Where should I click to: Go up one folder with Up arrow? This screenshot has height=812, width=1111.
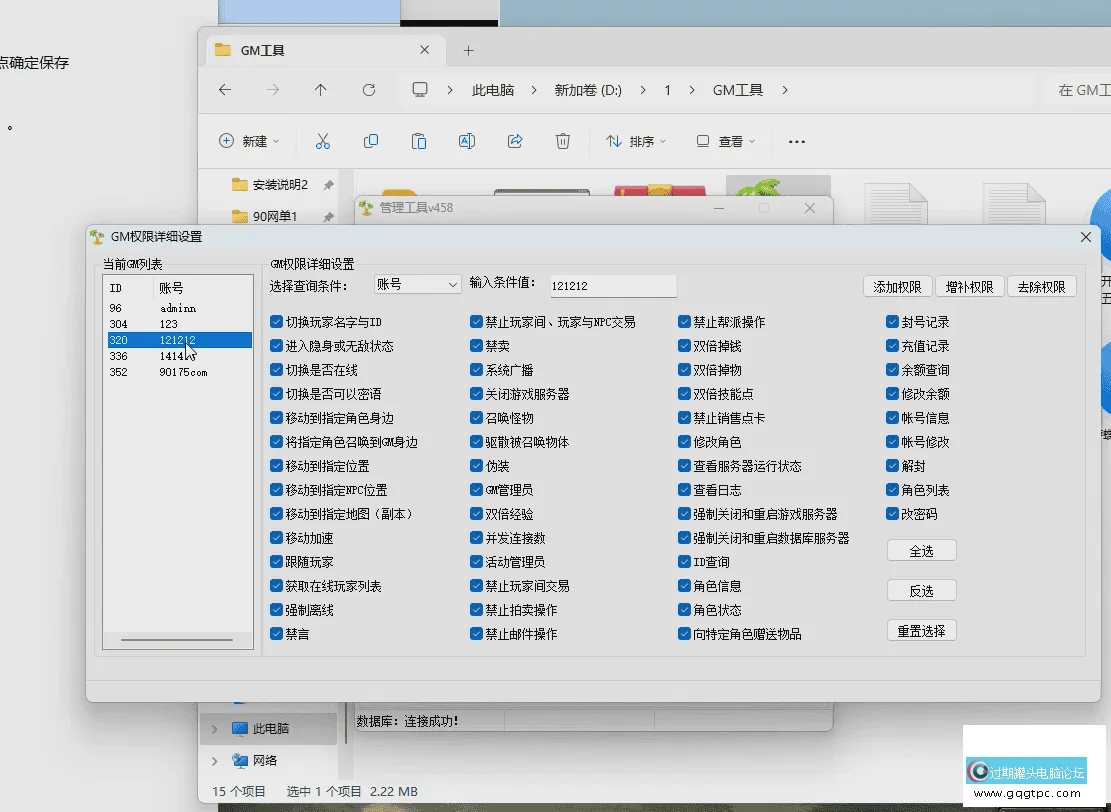click(x=321, y=90)
